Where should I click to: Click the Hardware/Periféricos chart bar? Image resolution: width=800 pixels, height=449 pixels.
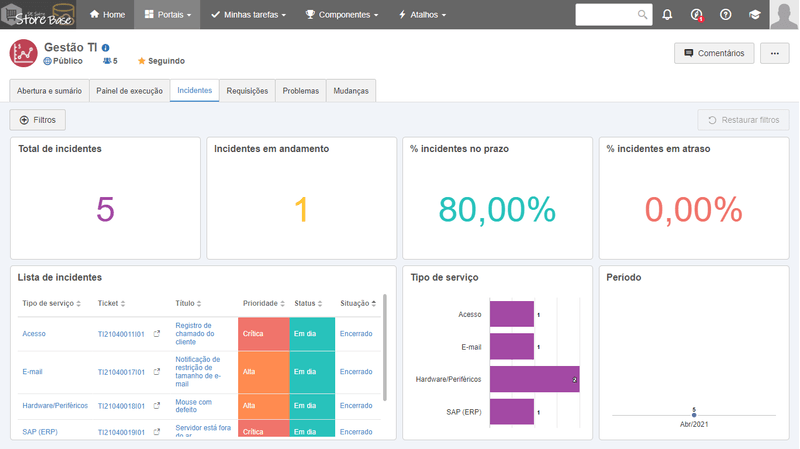pyautogui.click(x=535, y=379)
